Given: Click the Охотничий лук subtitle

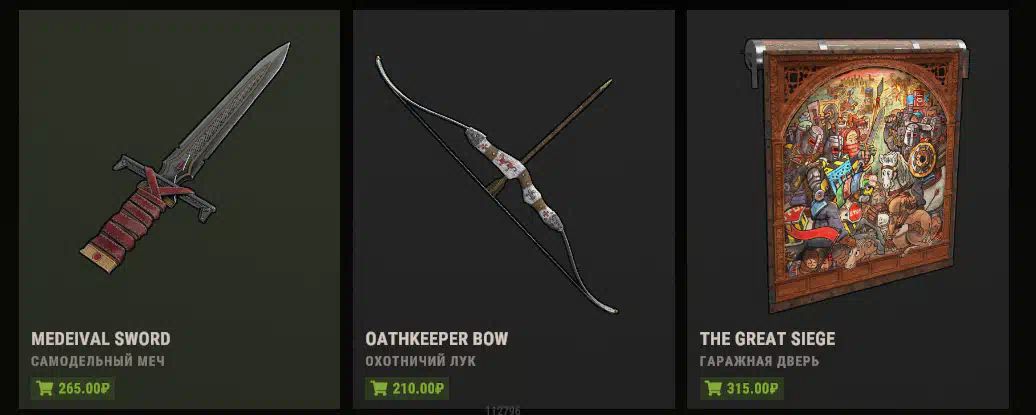Looking at the screenshot, I should (420, 361).
